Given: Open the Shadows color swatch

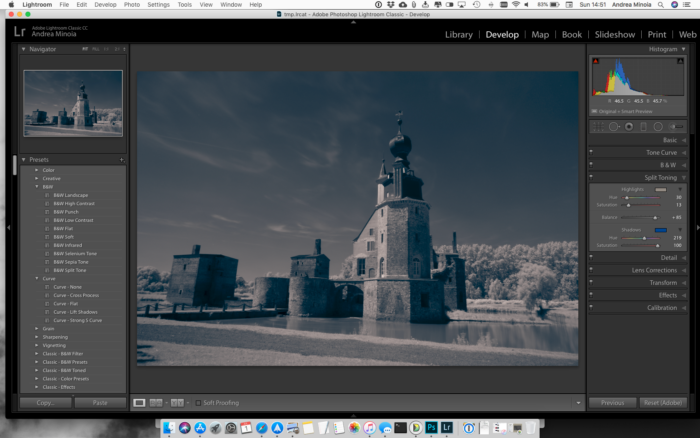Looking at the screenshot, I should pyautogui.click(x=660, y=230).
